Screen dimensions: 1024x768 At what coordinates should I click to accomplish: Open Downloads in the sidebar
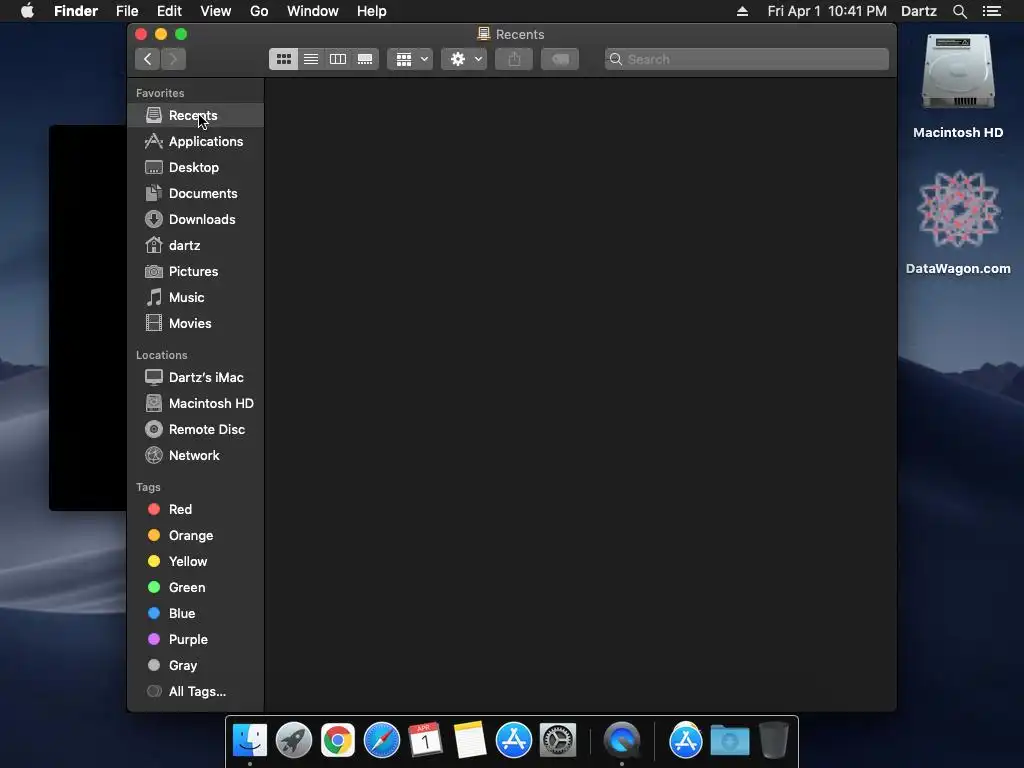(x=195, y=220)
